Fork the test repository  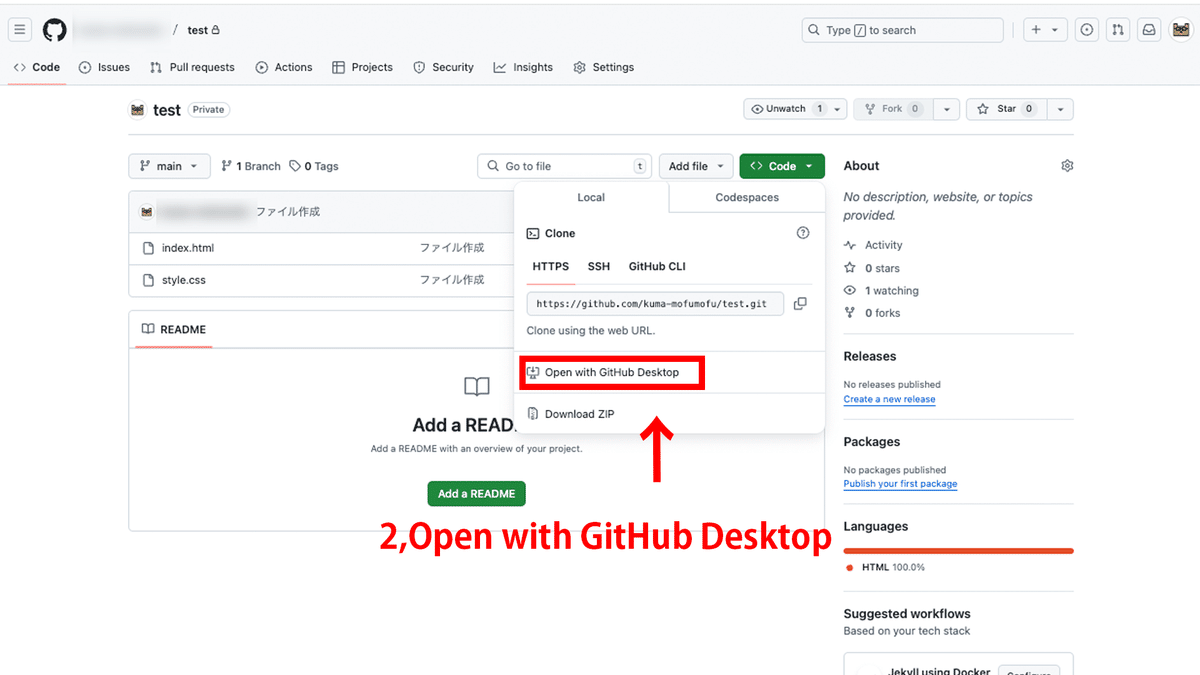click(893, 109)
